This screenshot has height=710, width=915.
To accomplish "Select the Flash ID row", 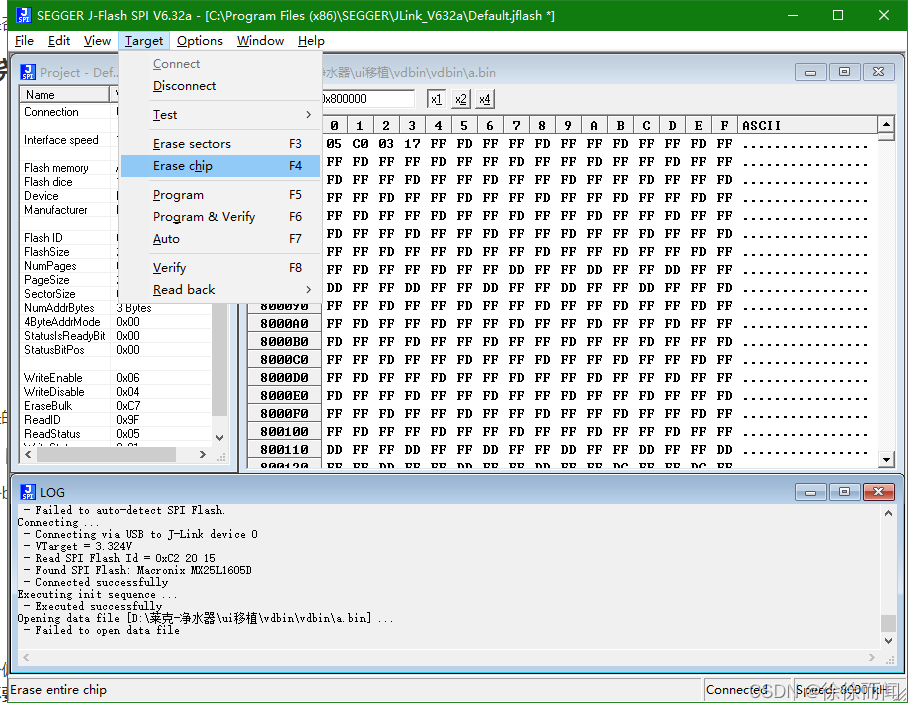I will point(69,238).
